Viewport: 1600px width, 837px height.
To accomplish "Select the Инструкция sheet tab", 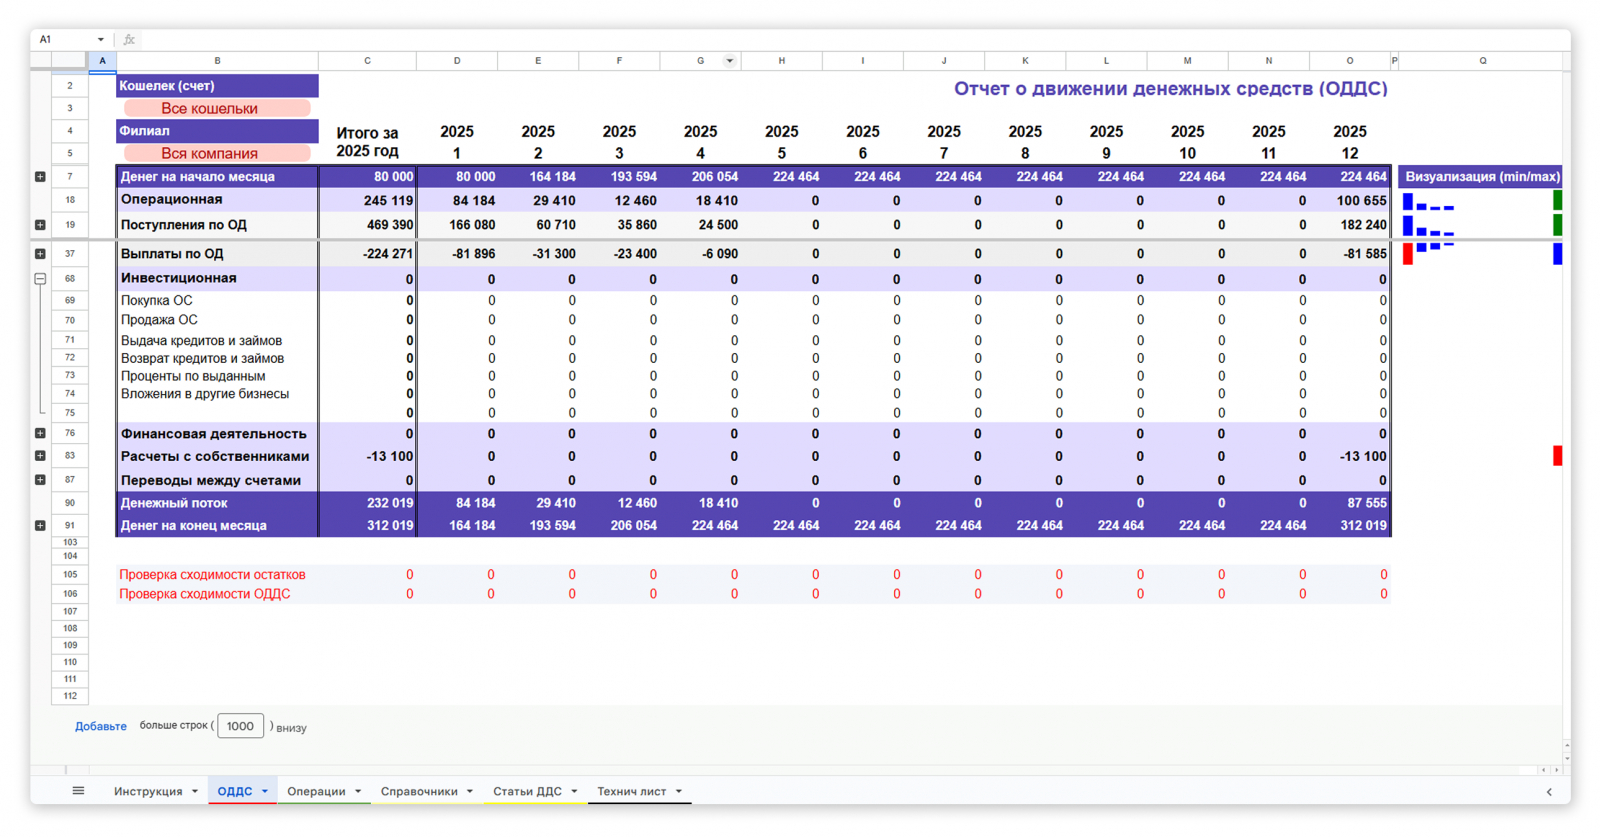I will (x=148, y=792).
